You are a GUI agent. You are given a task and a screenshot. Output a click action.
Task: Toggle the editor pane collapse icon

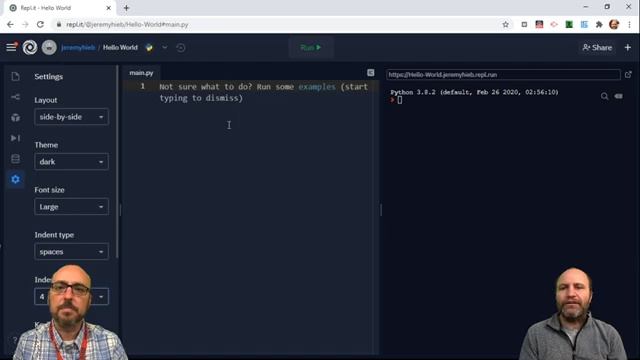click(371, 73)
